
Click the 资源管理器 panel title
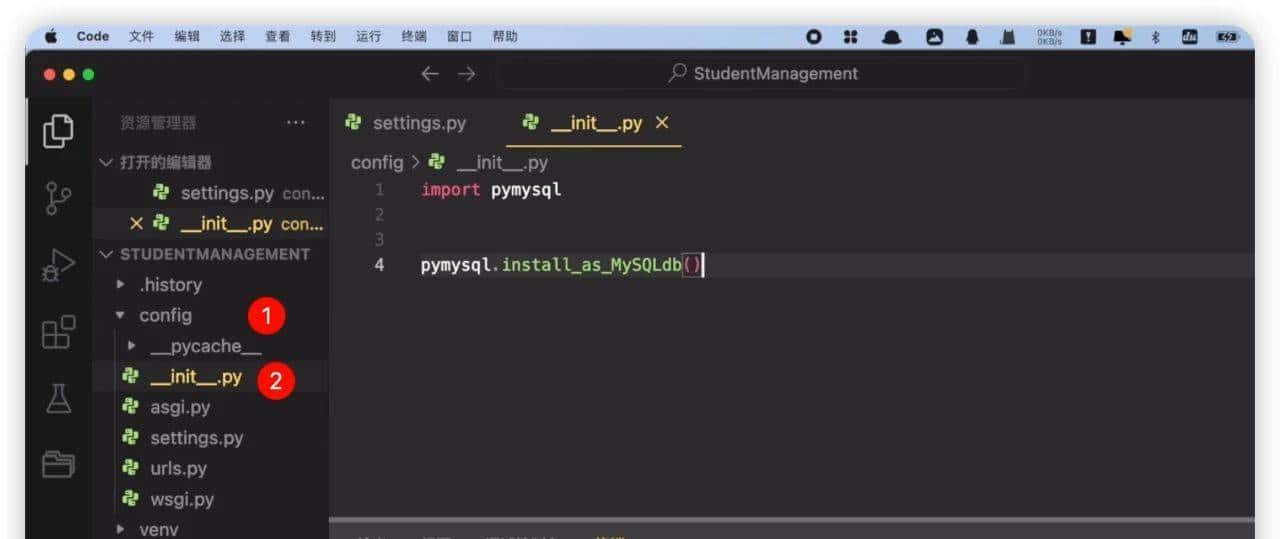158,123
